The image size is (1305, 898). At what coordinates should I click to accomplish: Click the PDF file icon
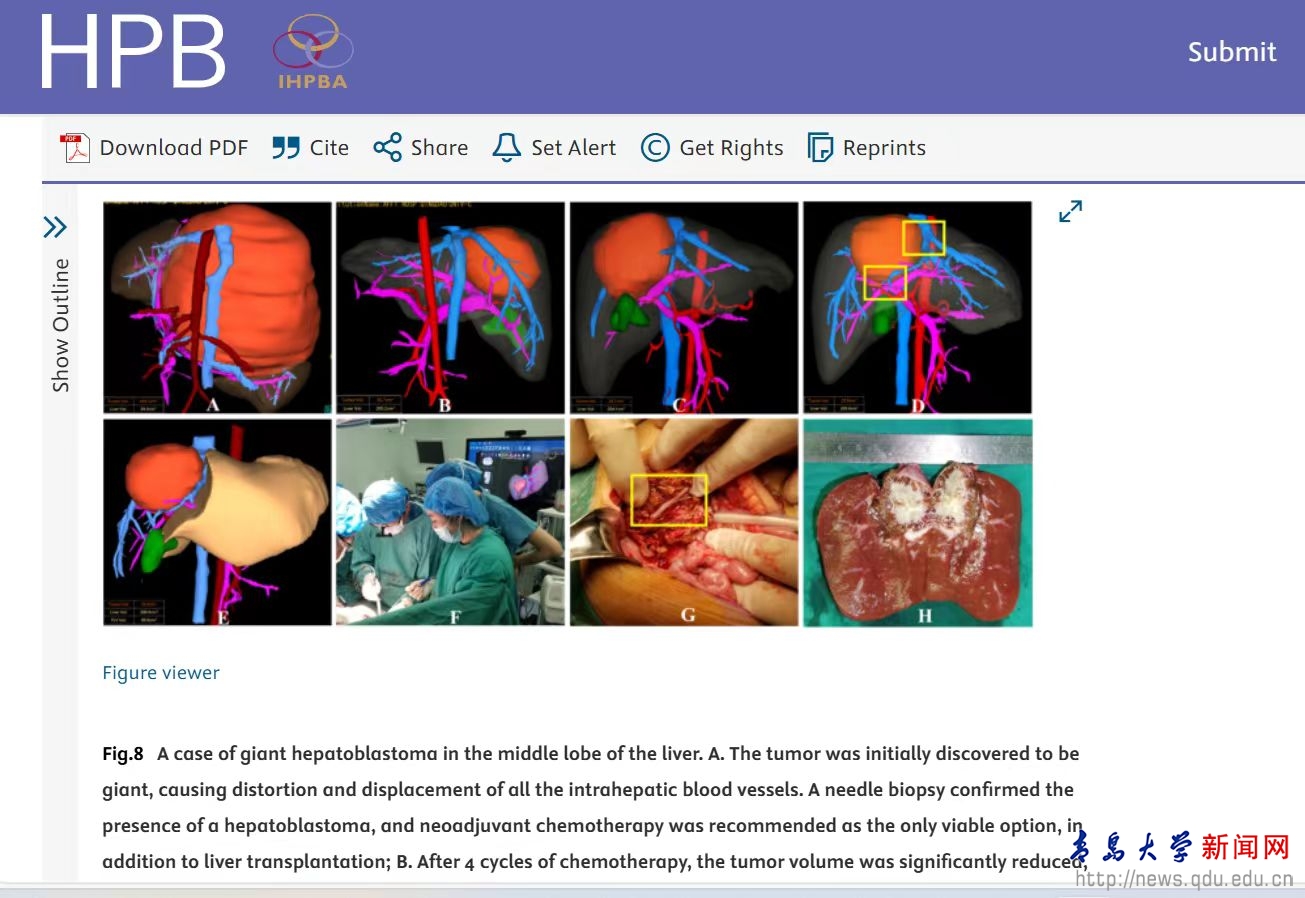(75, 148)
